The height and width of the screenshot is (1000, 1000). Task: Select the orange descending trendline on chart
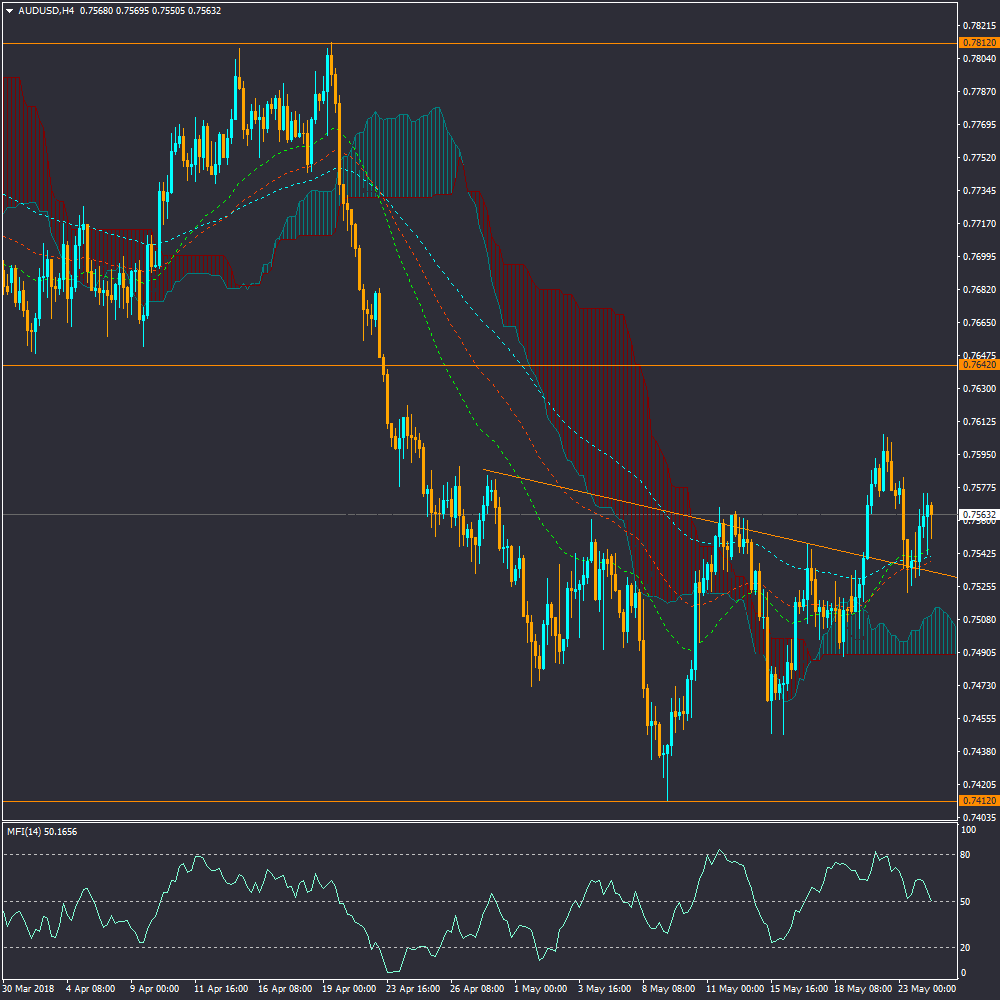click(x=700, y=521)
